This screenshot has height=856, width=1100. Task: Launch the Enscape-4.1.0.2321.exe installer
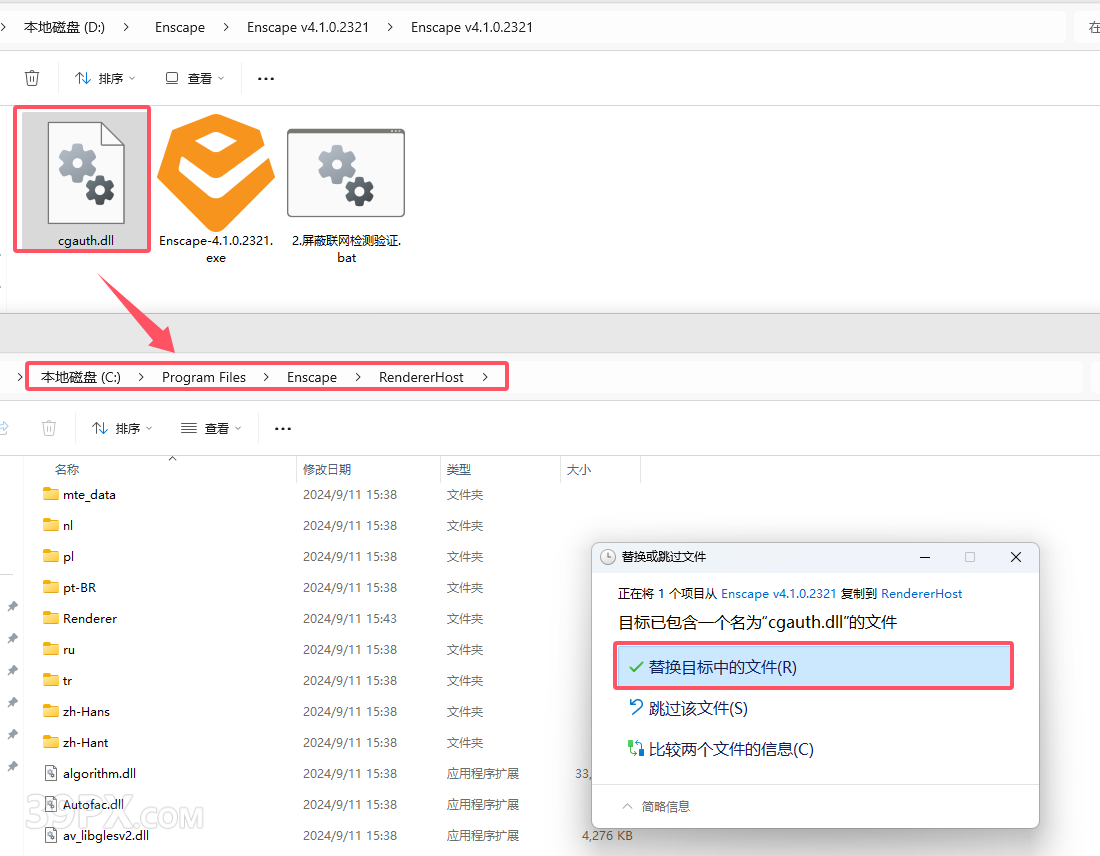[215, 170]
